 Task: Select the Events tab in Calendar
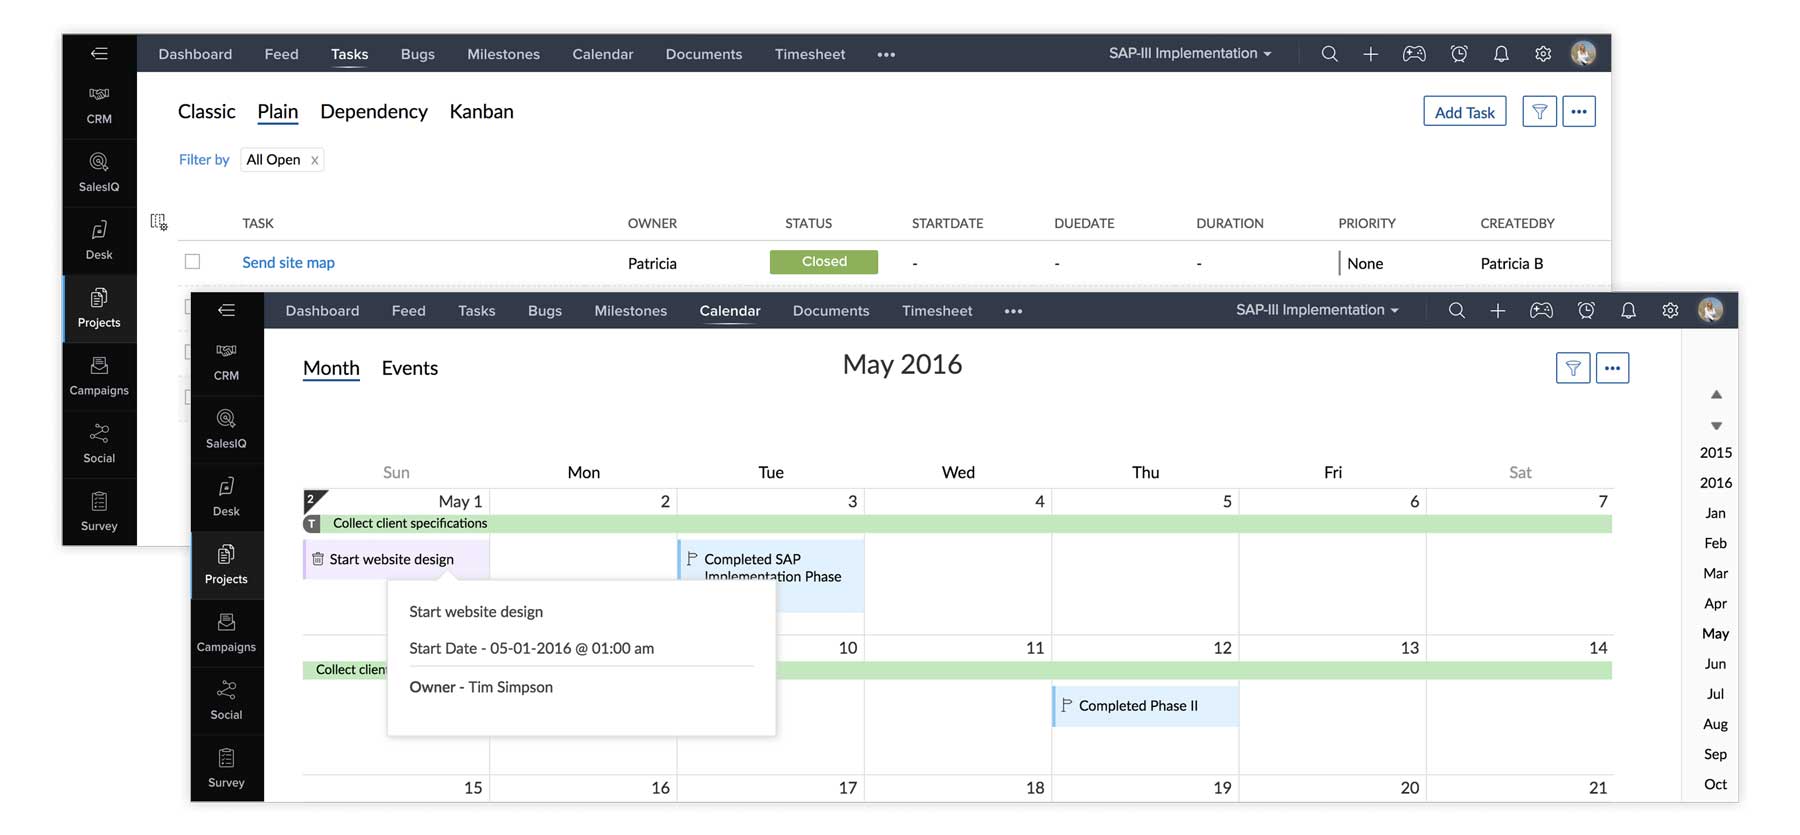tap(409, 368)
